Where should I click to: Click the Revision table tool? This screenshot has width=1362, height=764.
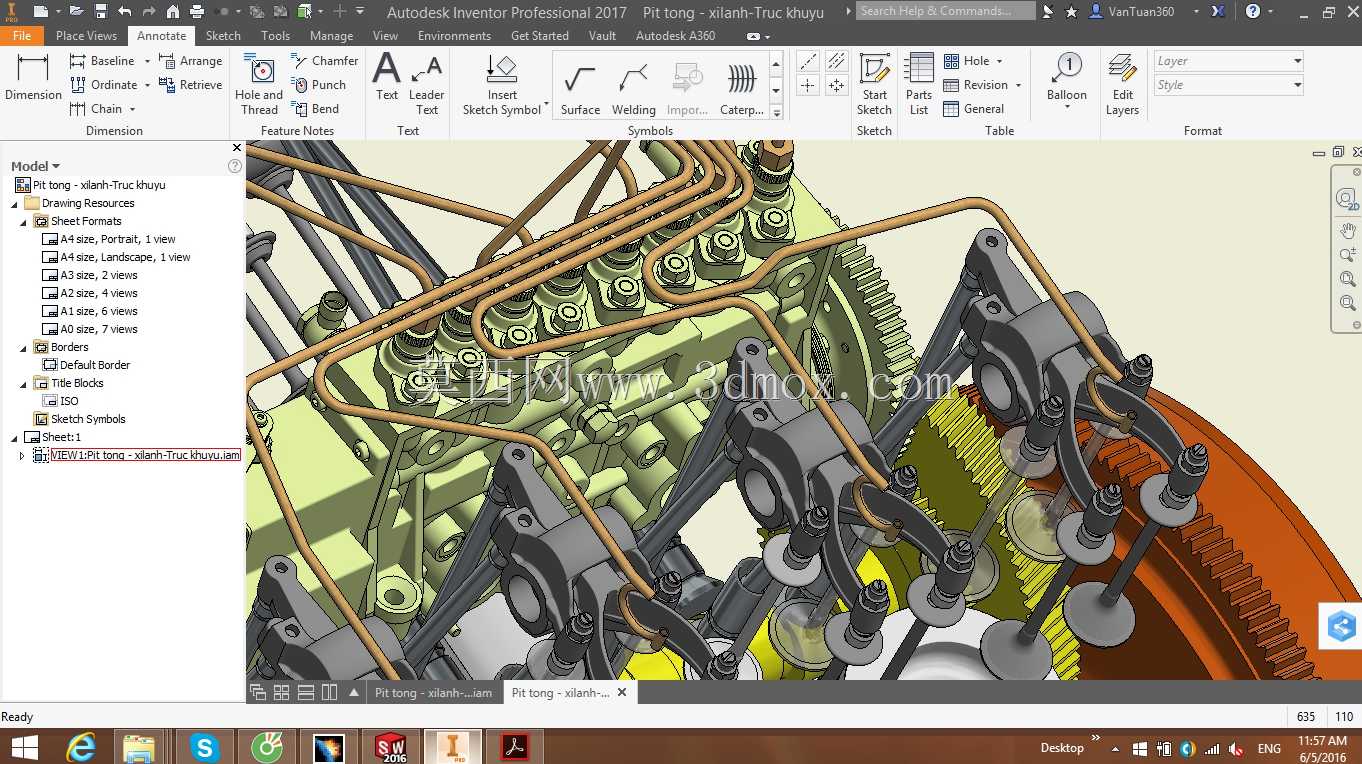point(975,85)
